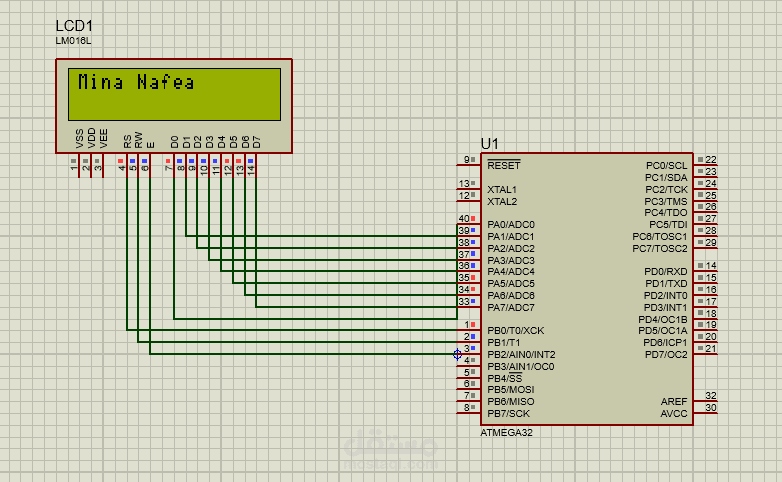Click pin number 40 on U1
Image resolution: width=782 pixels, height=482 pixels.
(x=464, y=219)
